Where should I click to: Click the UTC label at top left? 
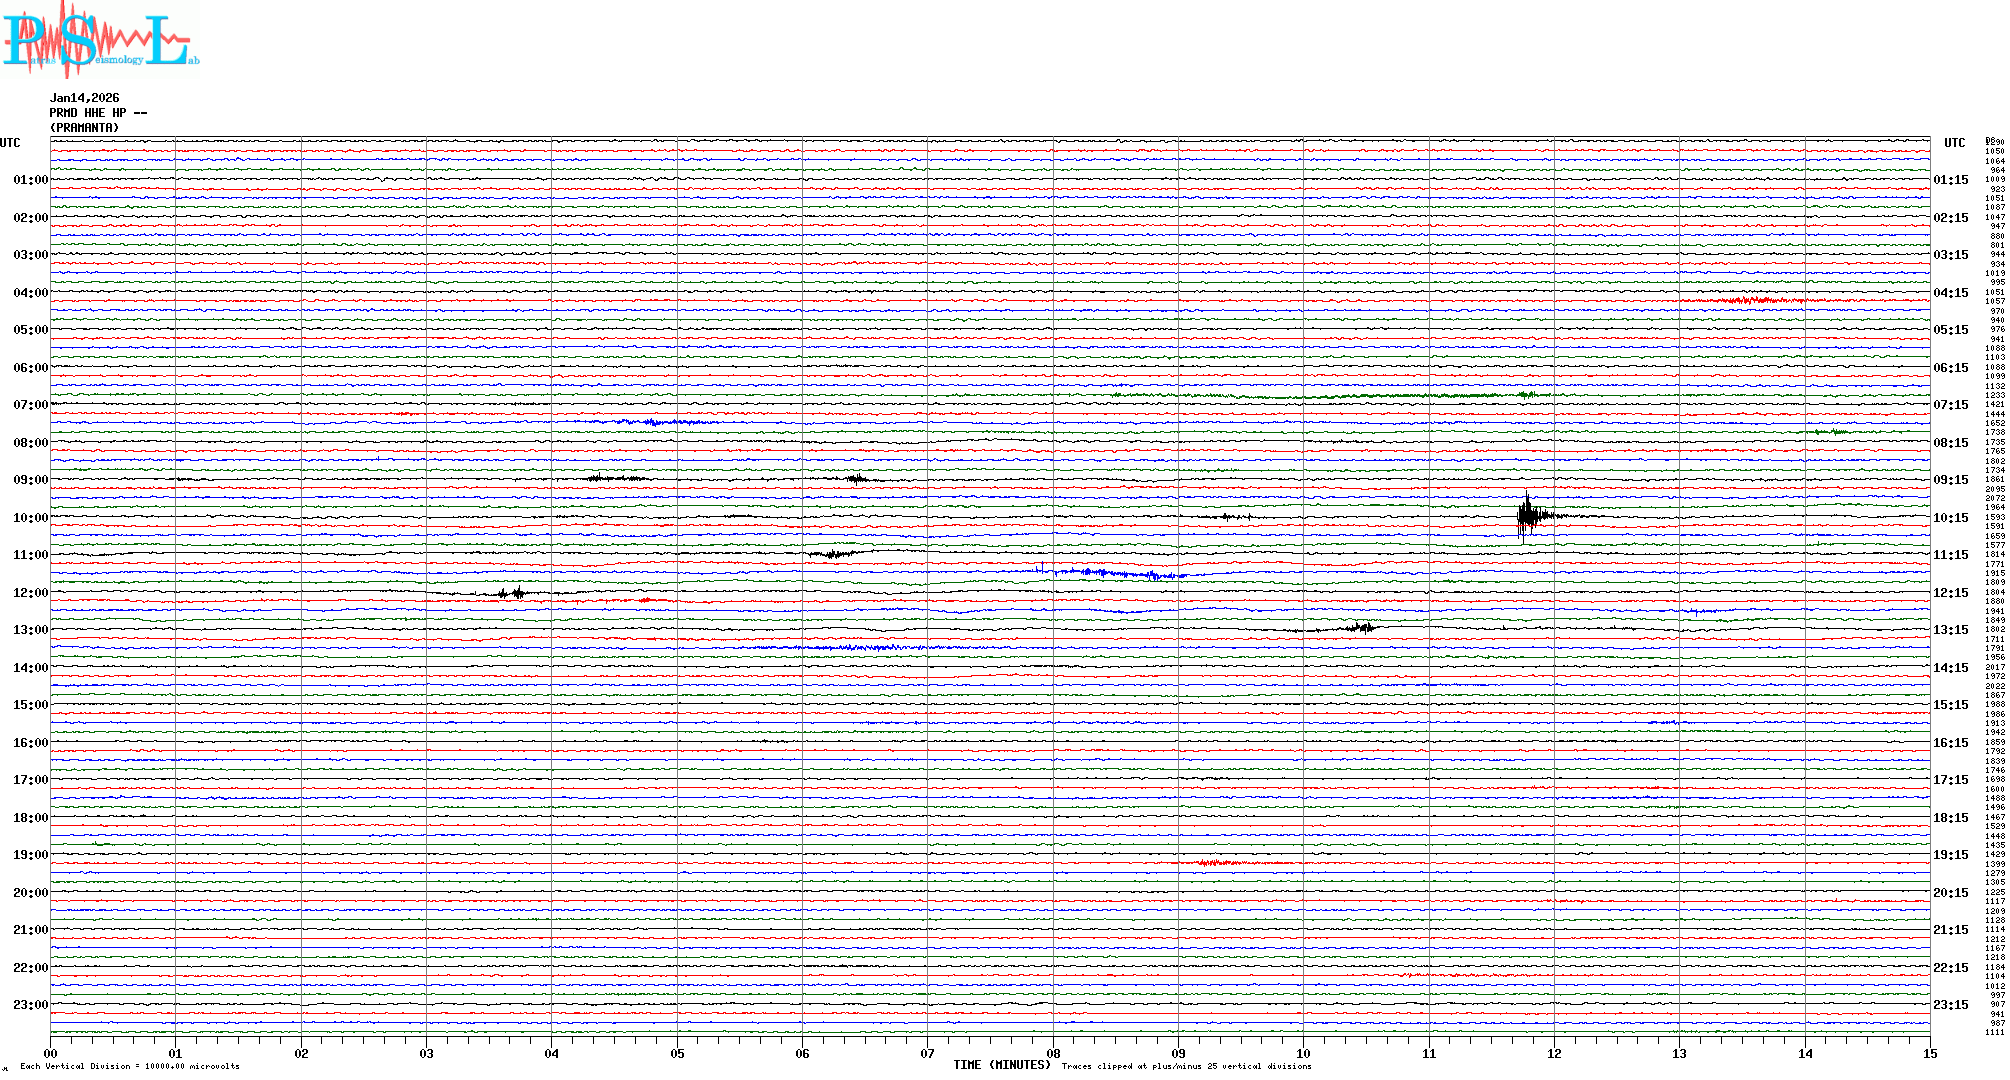point(10,143)
